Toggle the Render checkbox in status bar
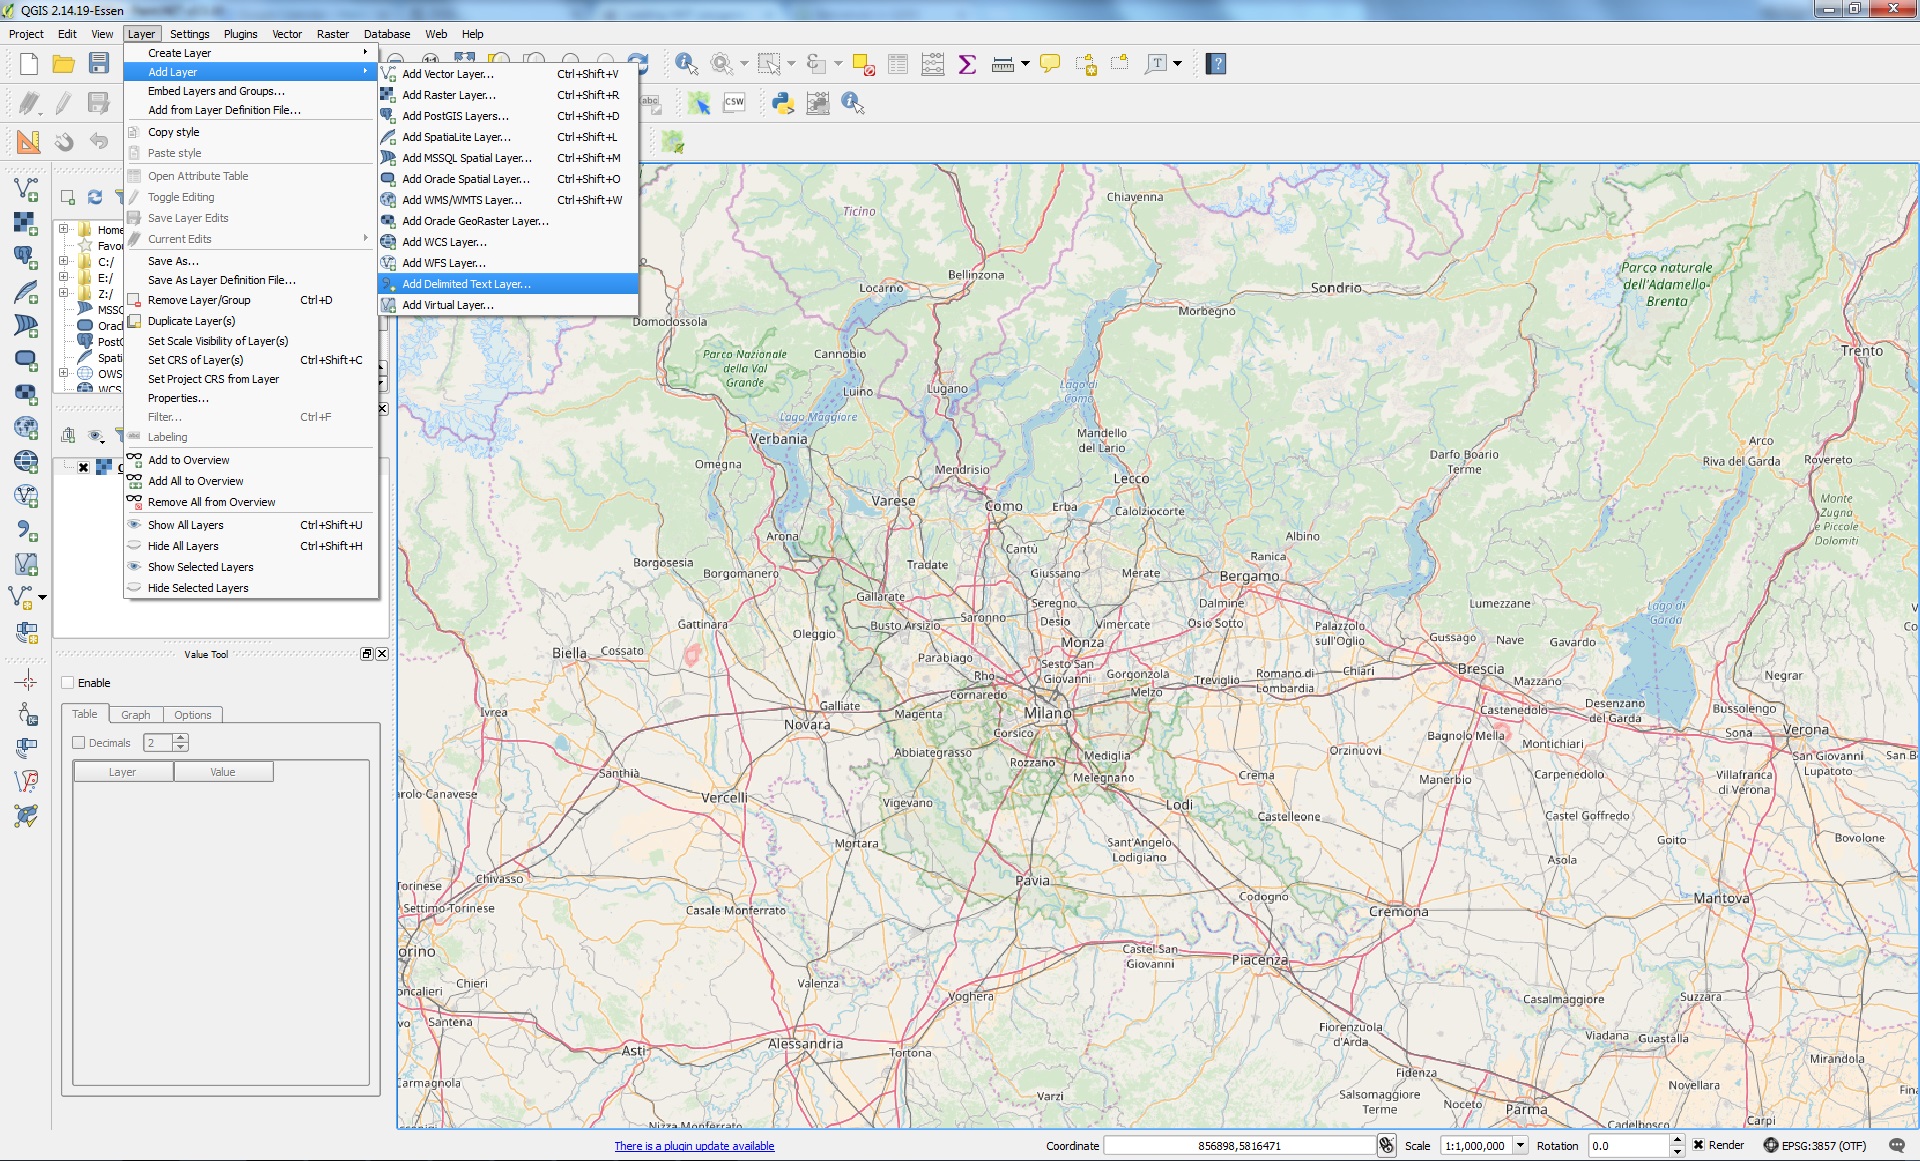The width and height of the screenshot is (1920, 1161). click(1698, 1145)
